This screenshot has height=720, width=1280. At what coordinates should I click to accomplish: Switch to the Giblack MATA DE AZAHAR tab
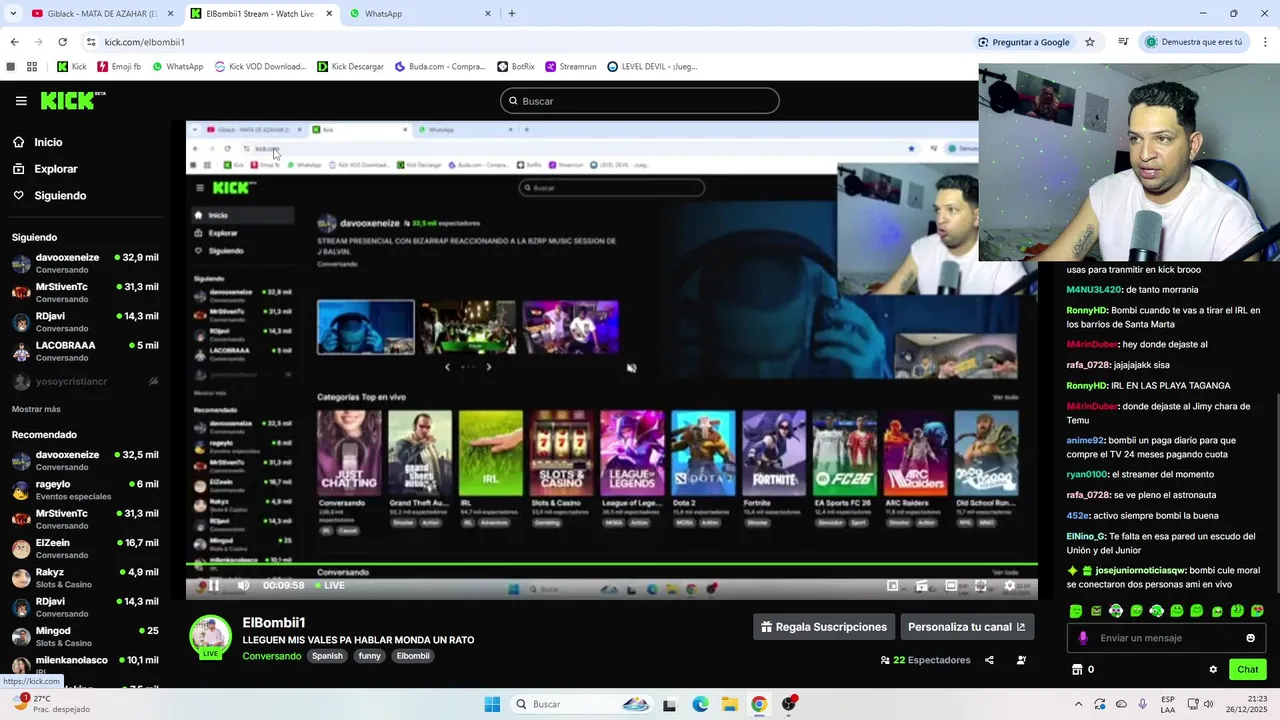[103, 14]
